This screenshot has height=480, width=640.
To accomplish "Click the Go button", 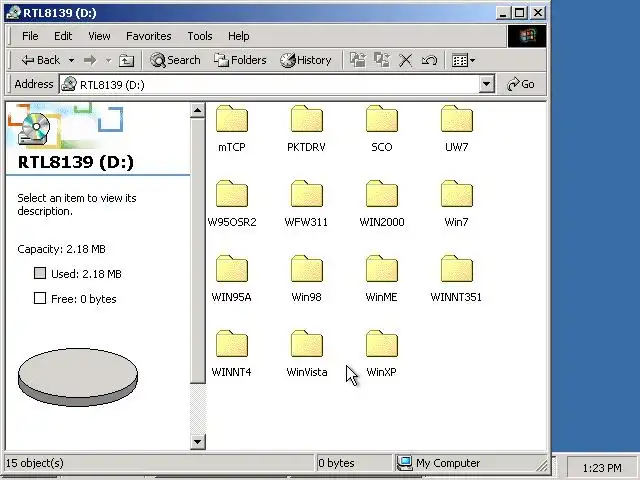I will click(521, 84).
